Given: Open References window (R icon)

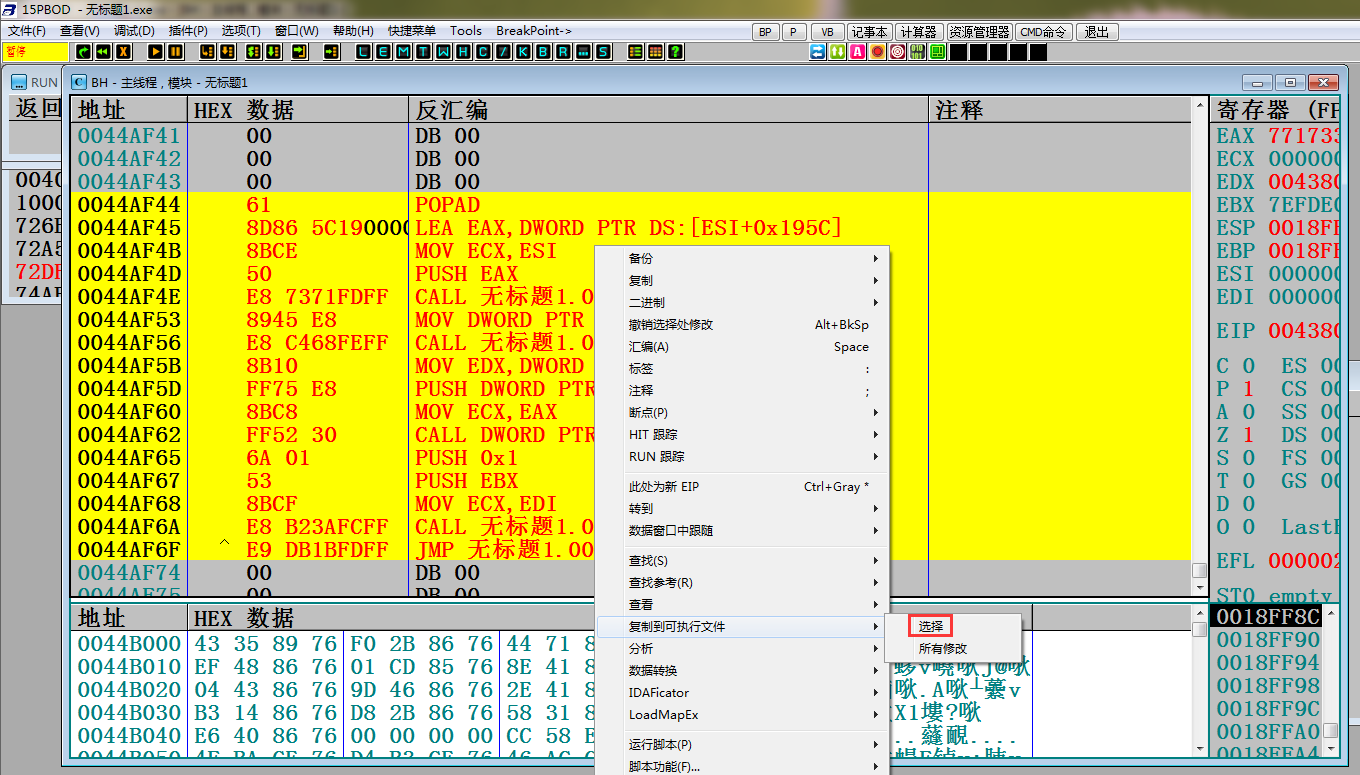Looking at the screenshot, I should coord(564,51).
